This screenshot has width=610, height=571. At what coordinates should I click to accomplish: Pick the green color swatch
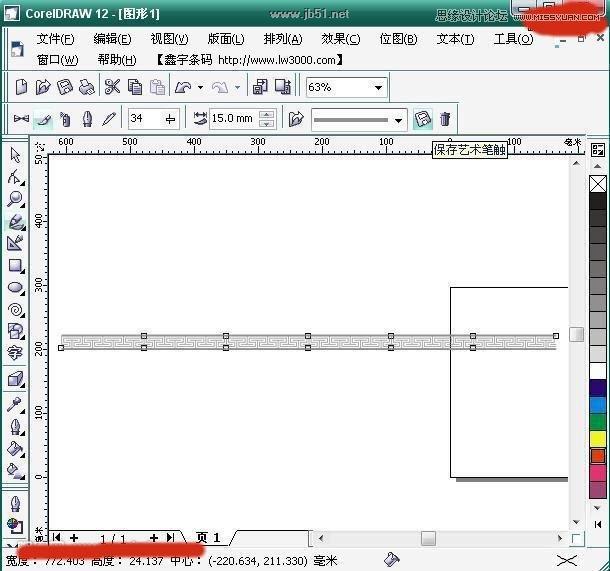pos(598,422)
